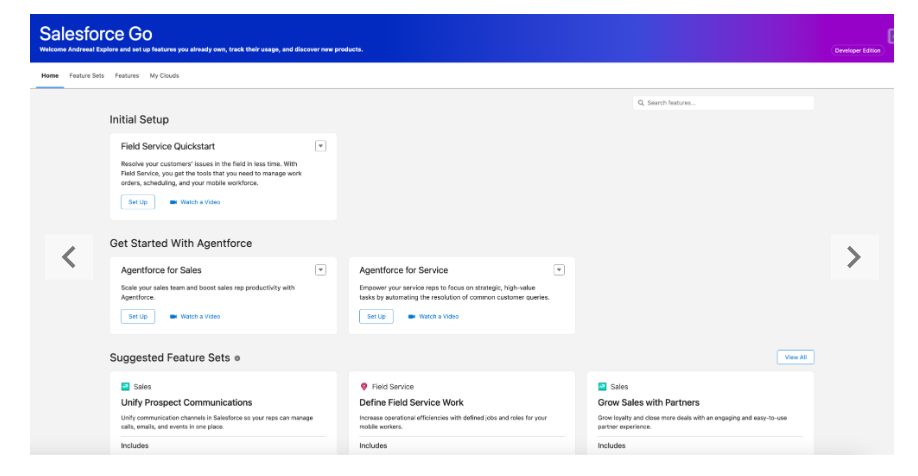Screen dimensions: 918x476
Task: Click the Salesforce Go title
Action: (96, 33)
